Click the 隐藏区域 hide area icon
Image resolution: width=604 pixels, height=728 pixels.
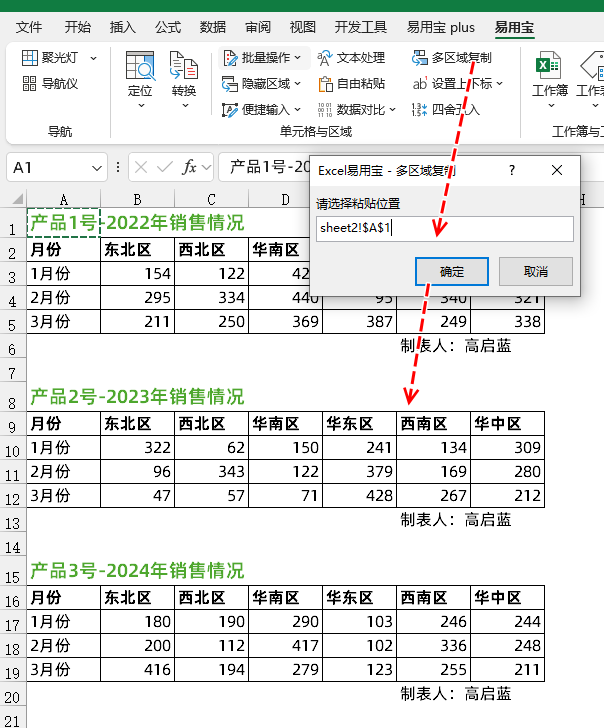pos(229,84)
